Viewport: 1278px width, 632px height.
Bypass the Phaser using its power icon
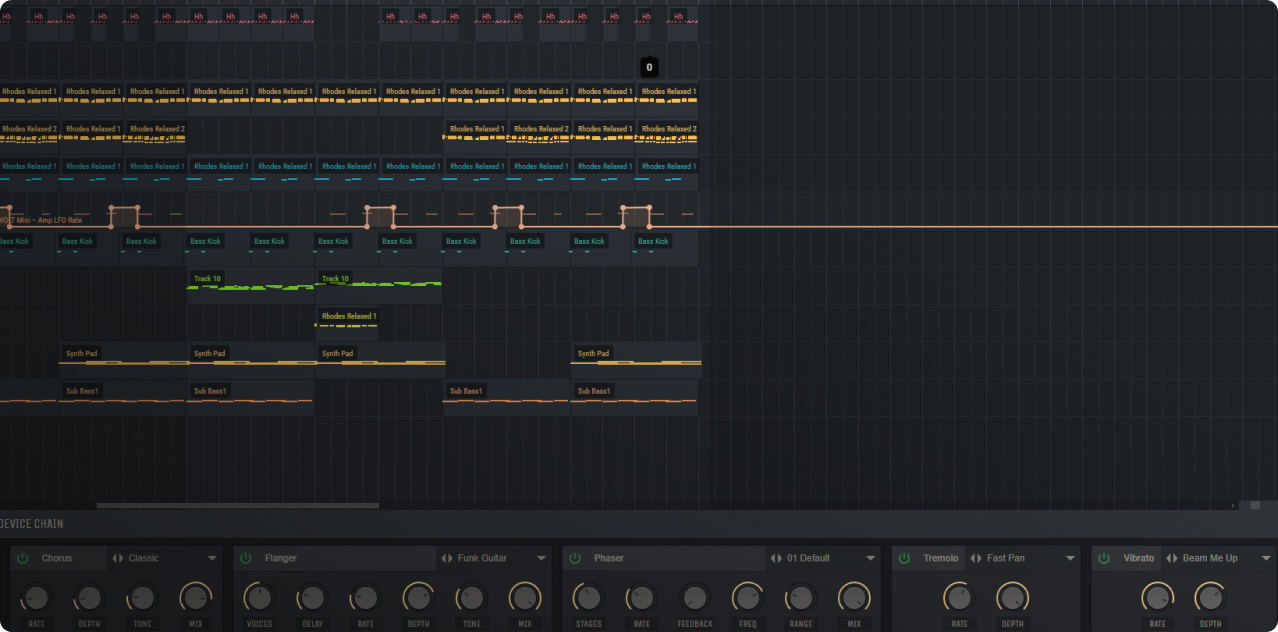(575, 558)
